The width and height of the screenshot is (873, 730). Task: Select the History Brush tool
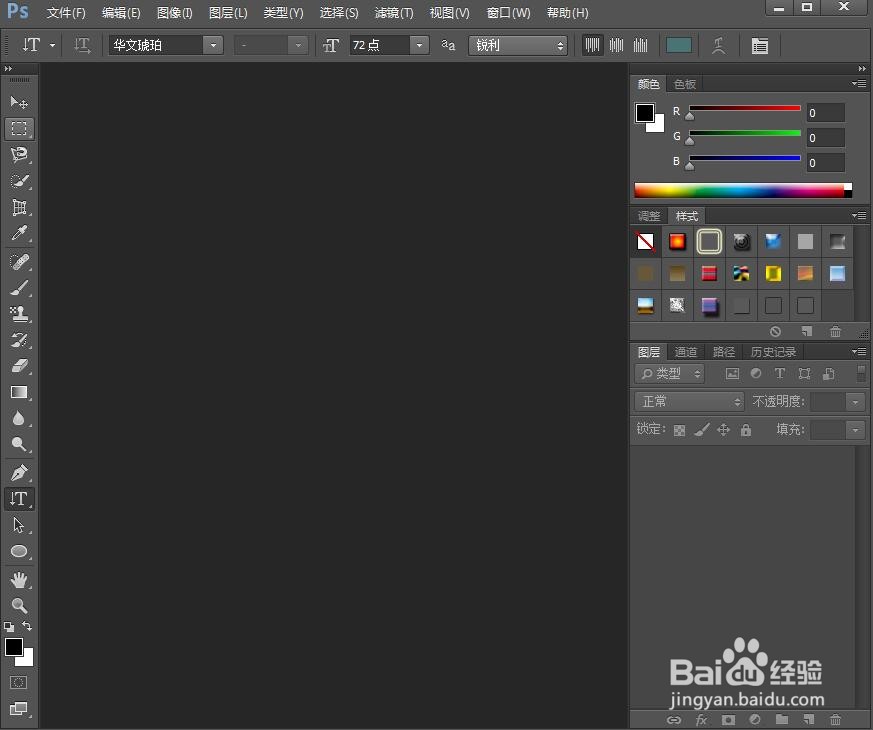pos(19,340)
